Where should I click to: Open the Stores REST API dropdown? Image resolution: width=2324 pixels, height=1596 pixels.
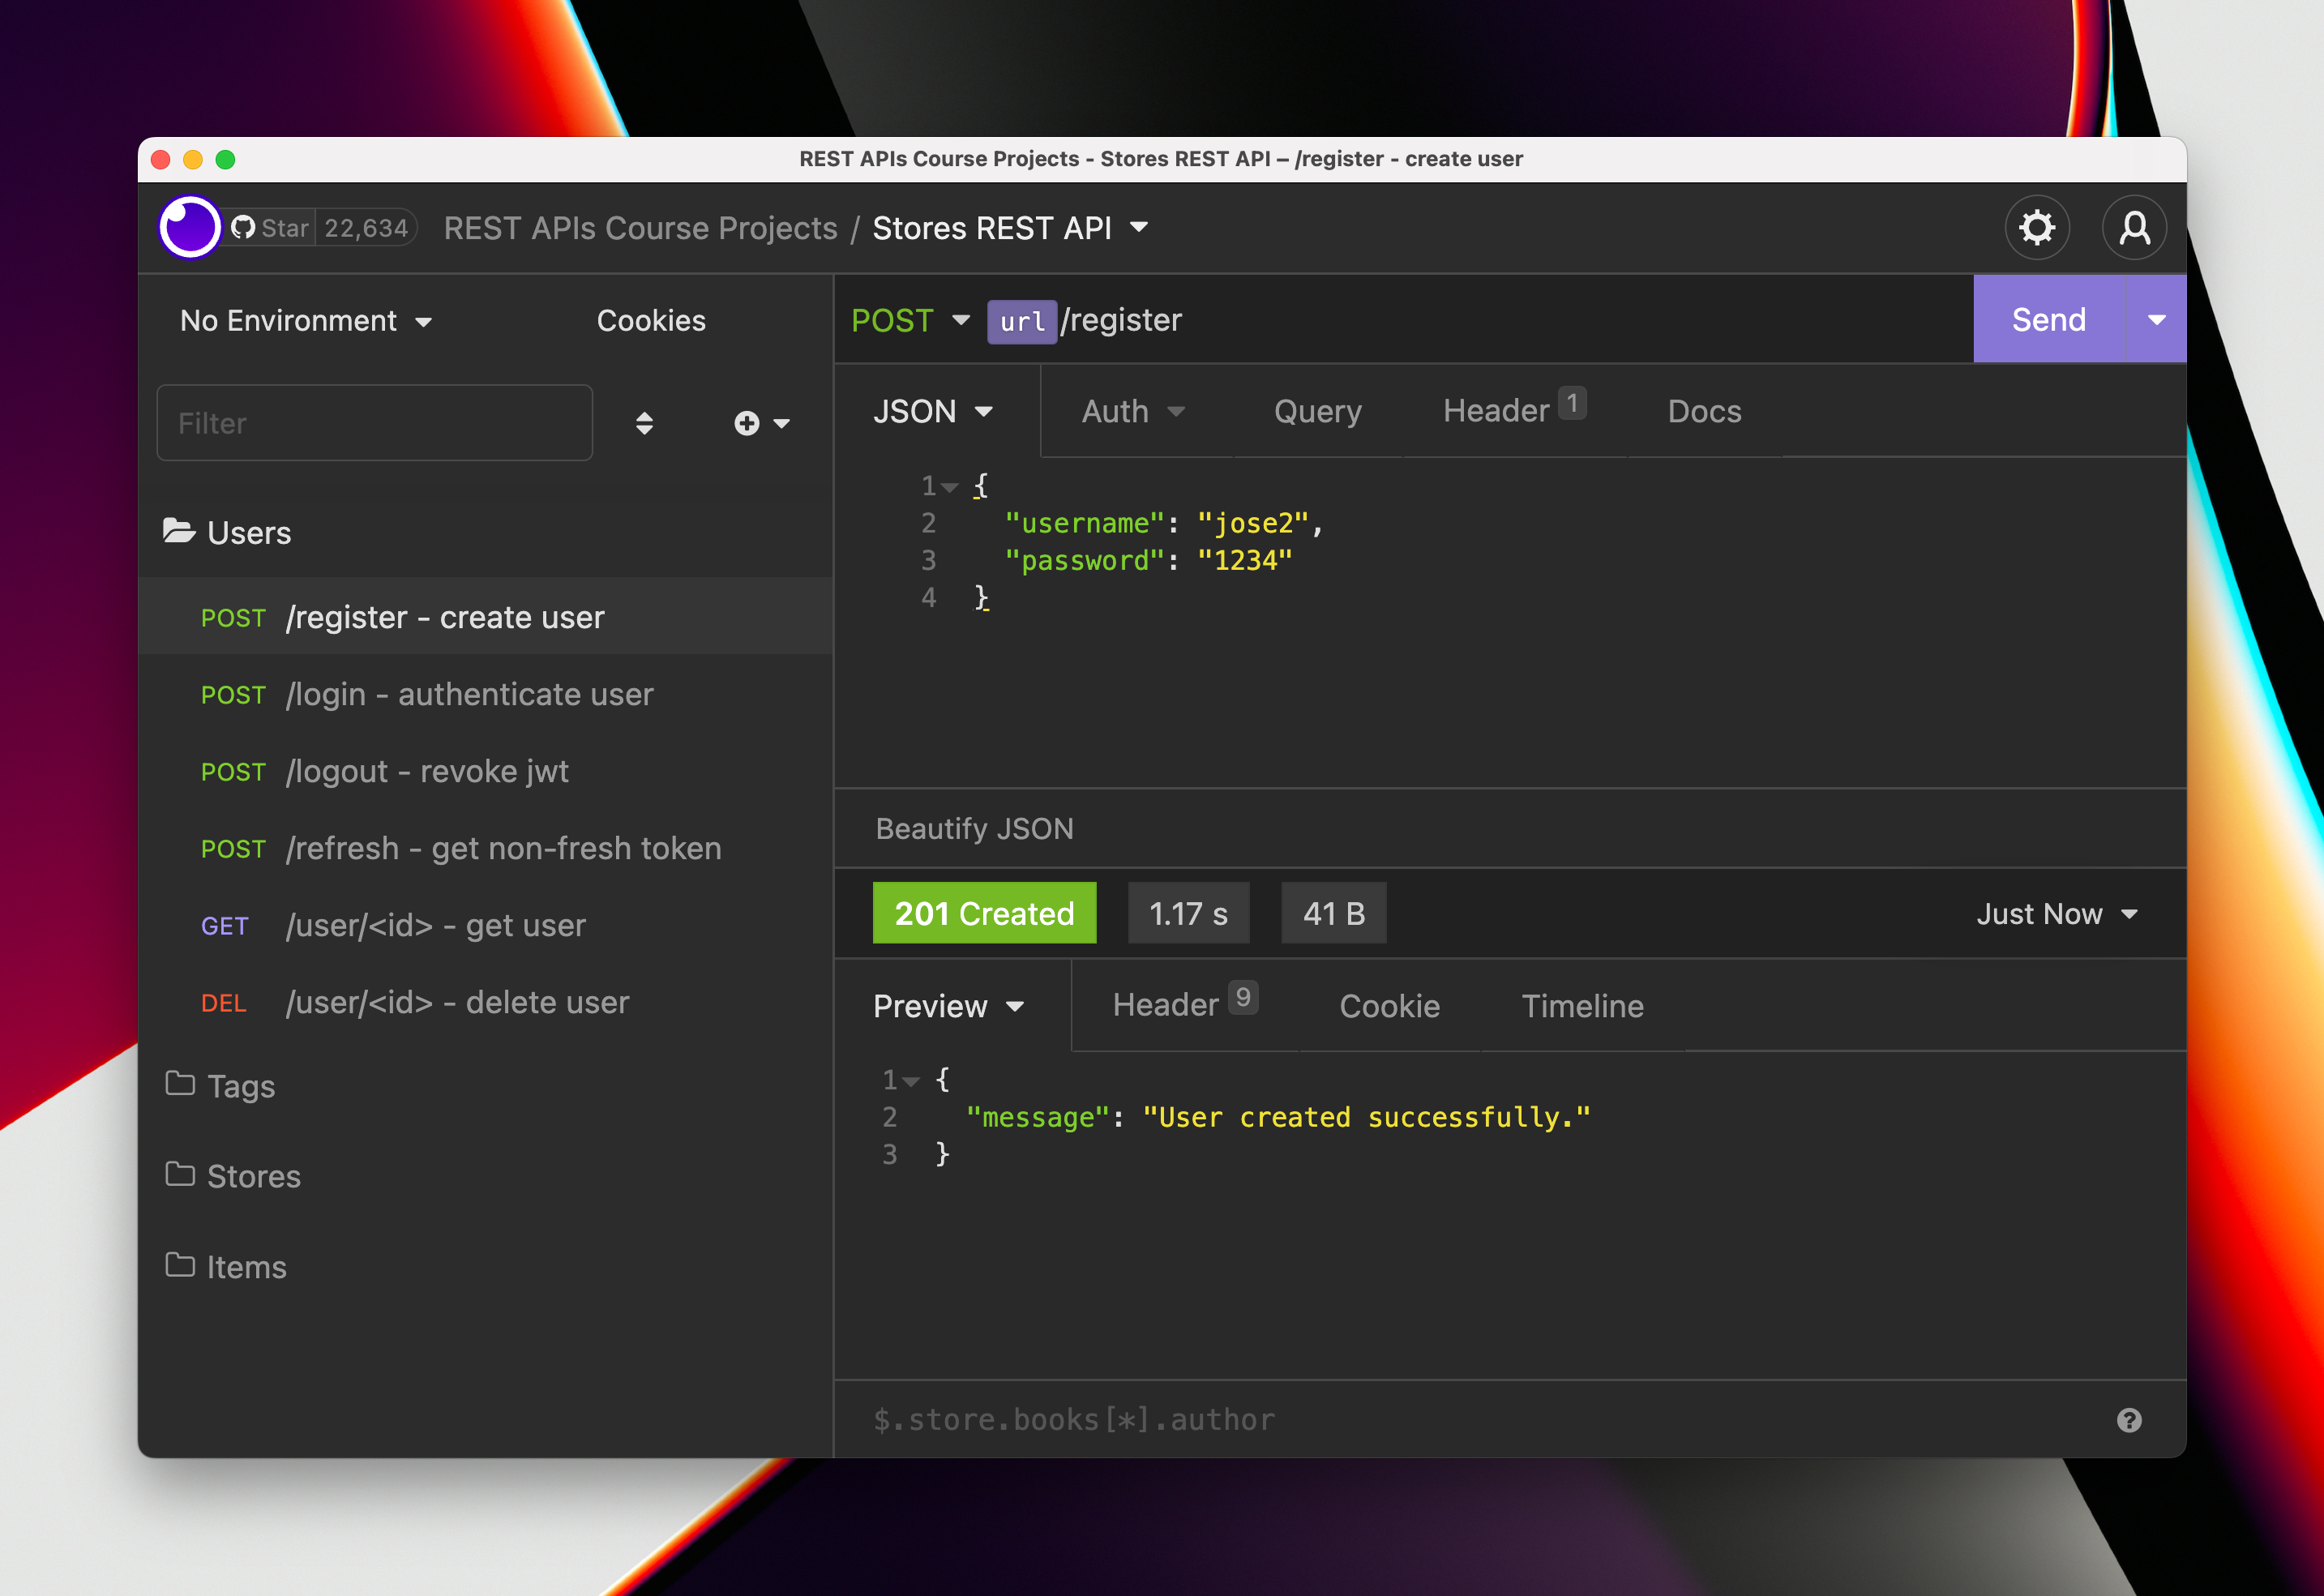tap(1010, 228)
